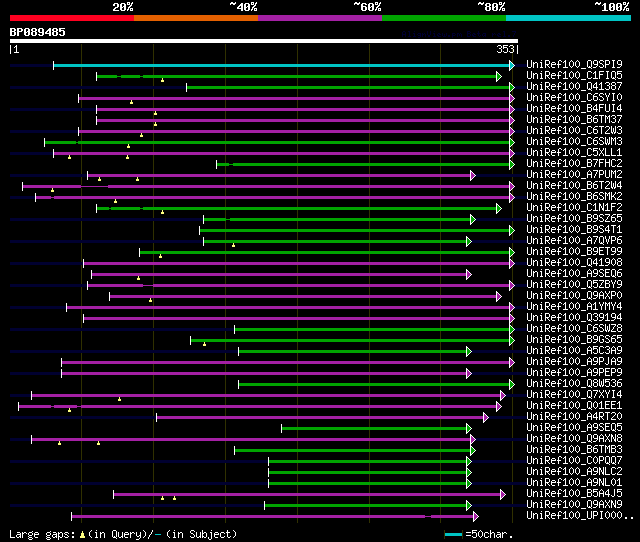Click the UniRef100_Q39194 label
The image size is (640, 542).
click(x=574, y=318)
